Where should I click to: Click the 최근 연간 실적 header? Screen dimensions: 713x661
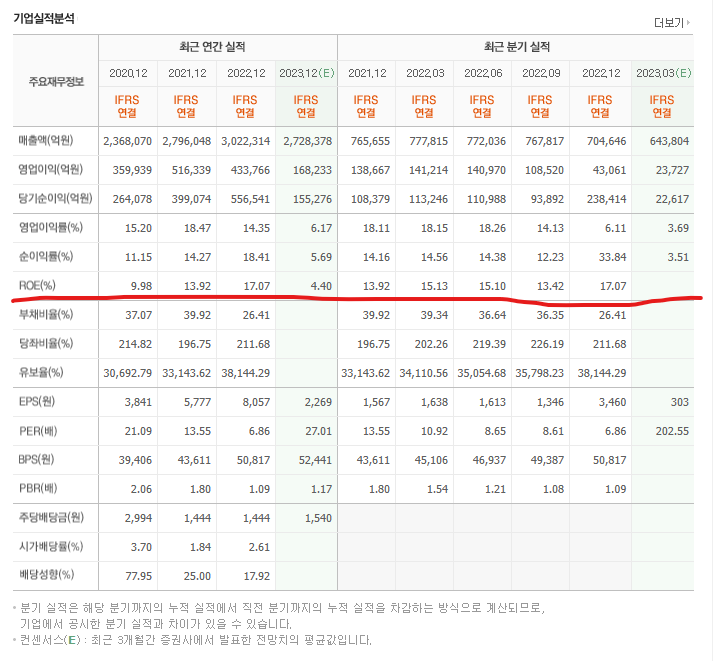pos(212,47)
